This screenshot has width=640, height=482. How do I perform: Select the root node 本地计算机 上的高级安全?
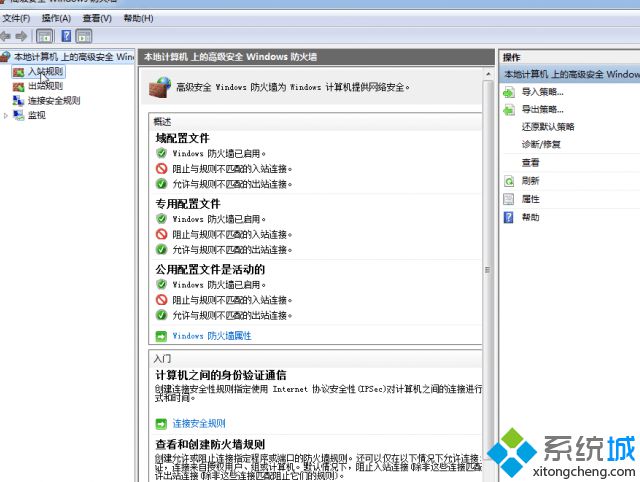pyautogui.click(x=73, y=57)
